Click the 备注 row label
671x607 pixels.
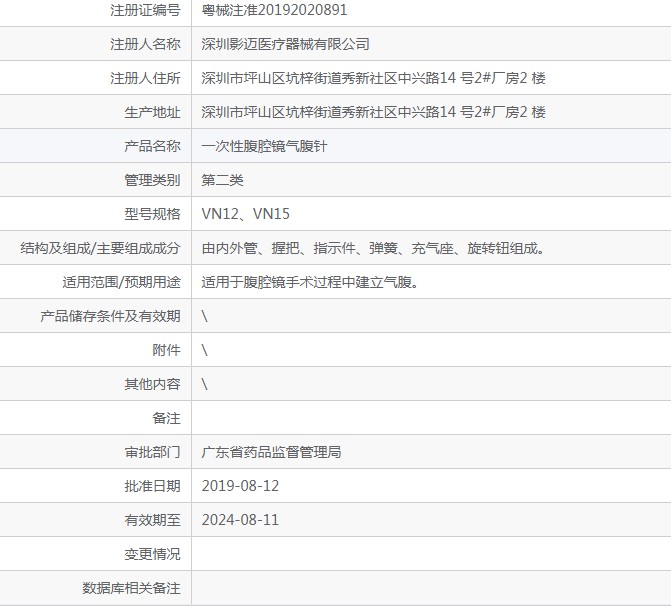(166, 418)
